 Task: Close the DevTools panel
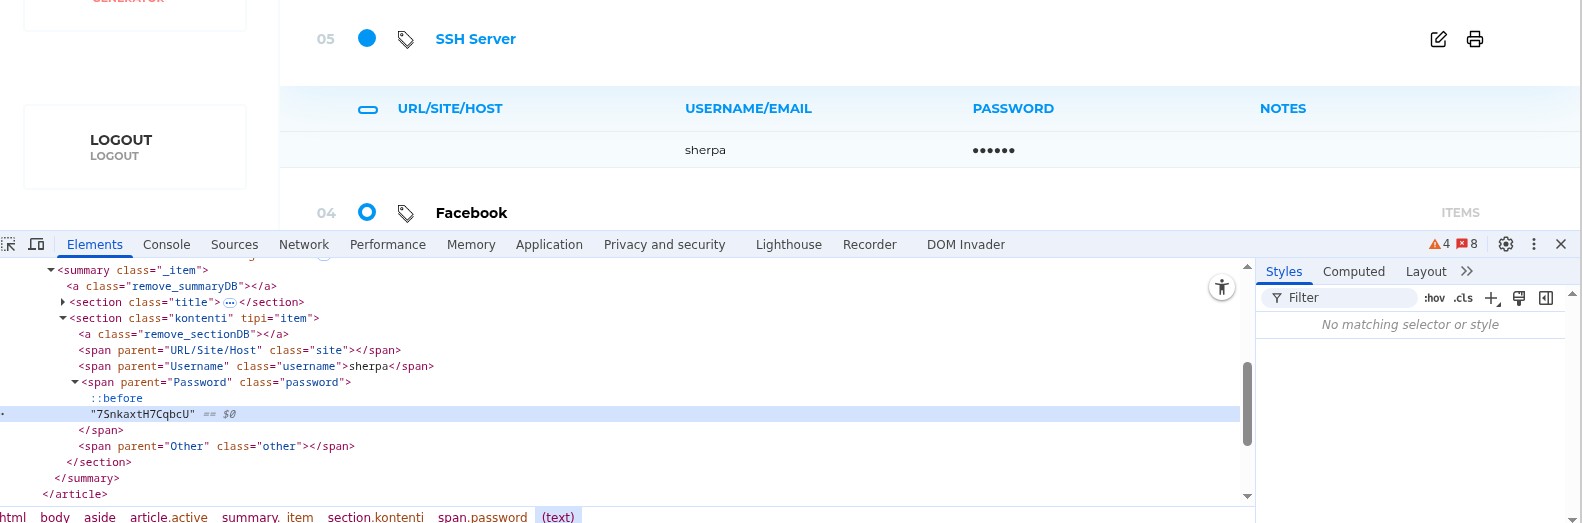point(1561,244)
